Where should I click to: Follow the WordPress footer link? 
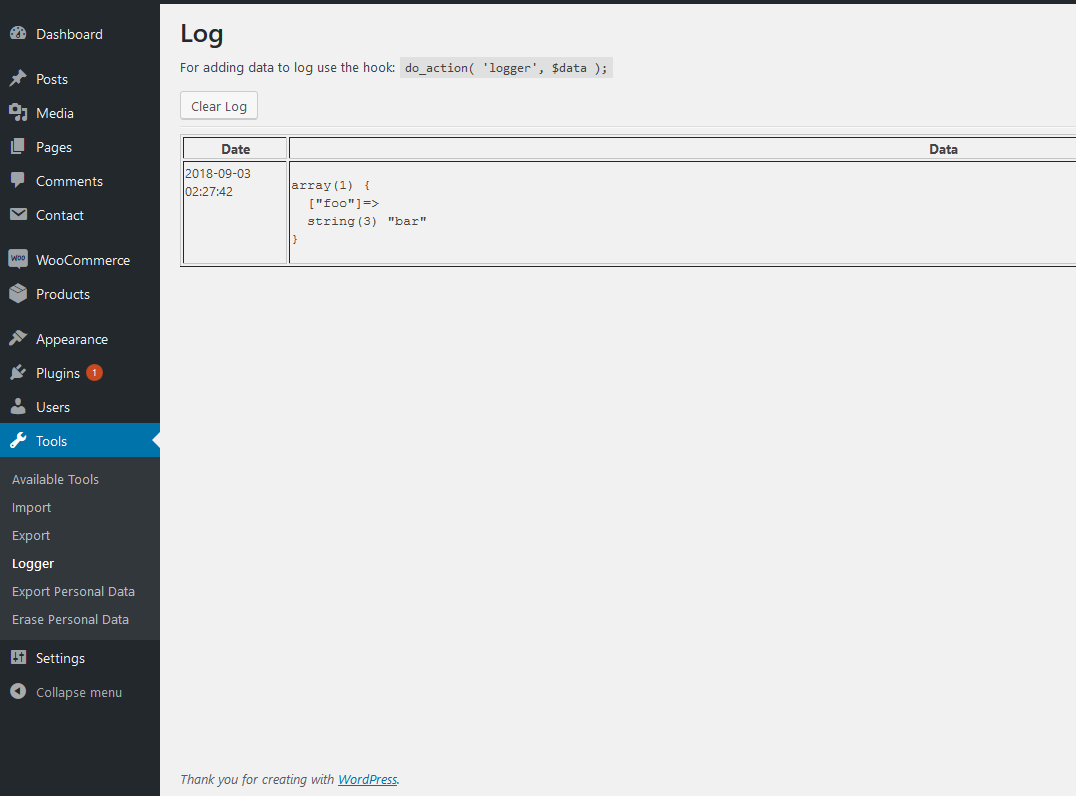pyautogui.click(x=367, y=779)
